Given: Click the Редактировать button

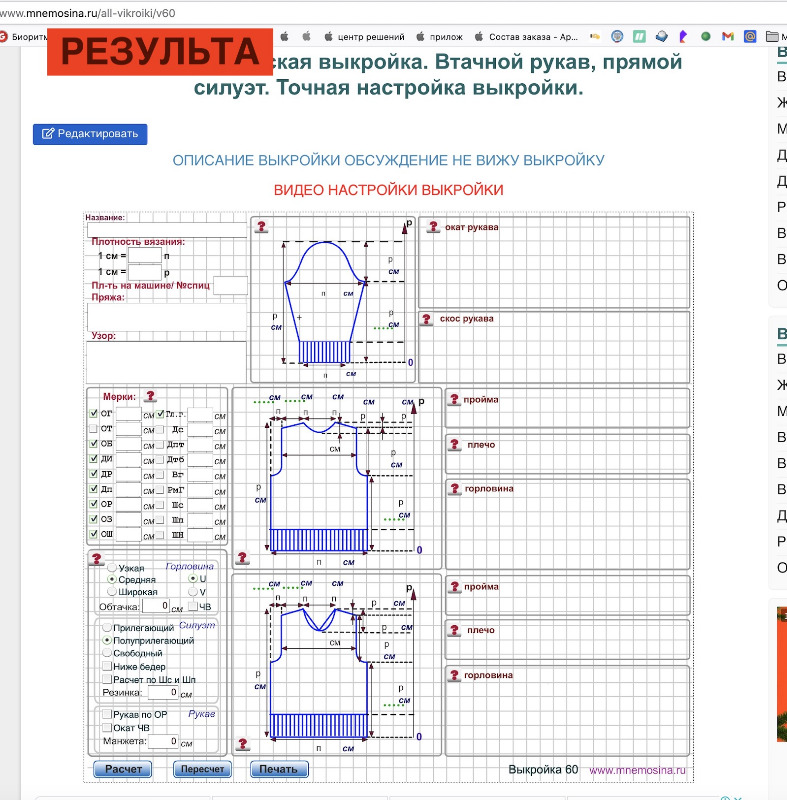Looking at the screenshot, I should point(90,134).
